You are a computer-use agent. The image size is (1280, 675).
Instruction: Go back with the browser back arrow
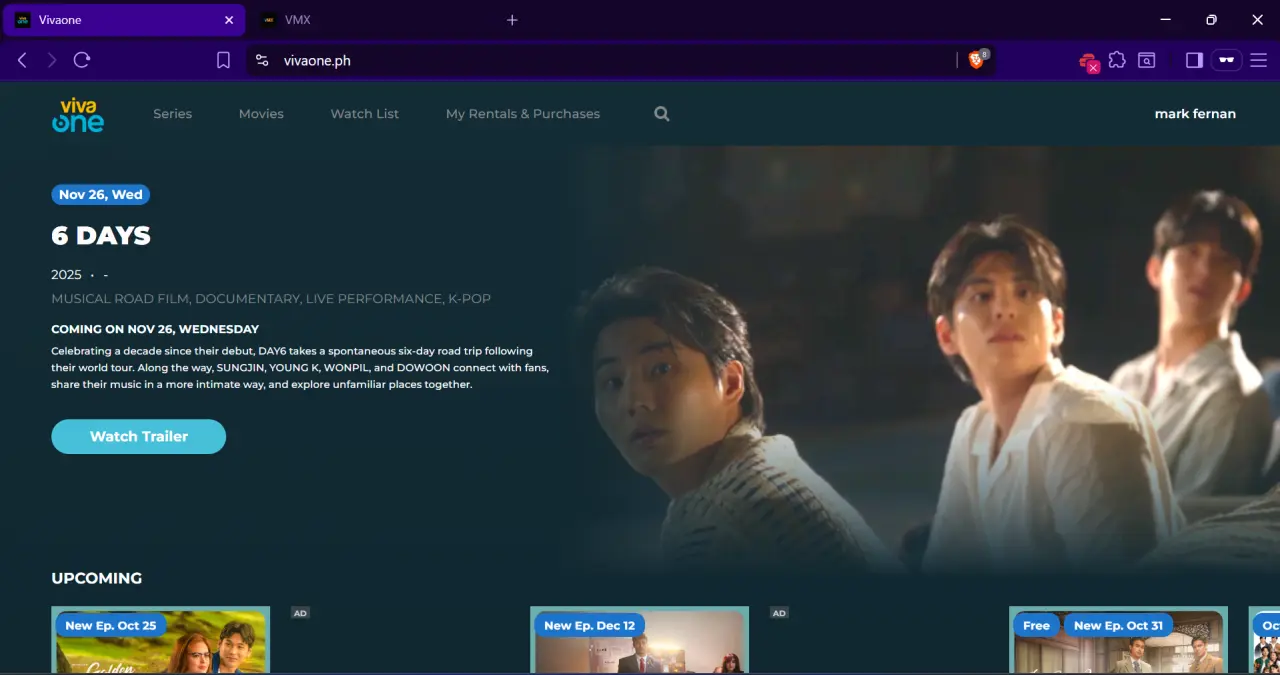pos(22,60)
